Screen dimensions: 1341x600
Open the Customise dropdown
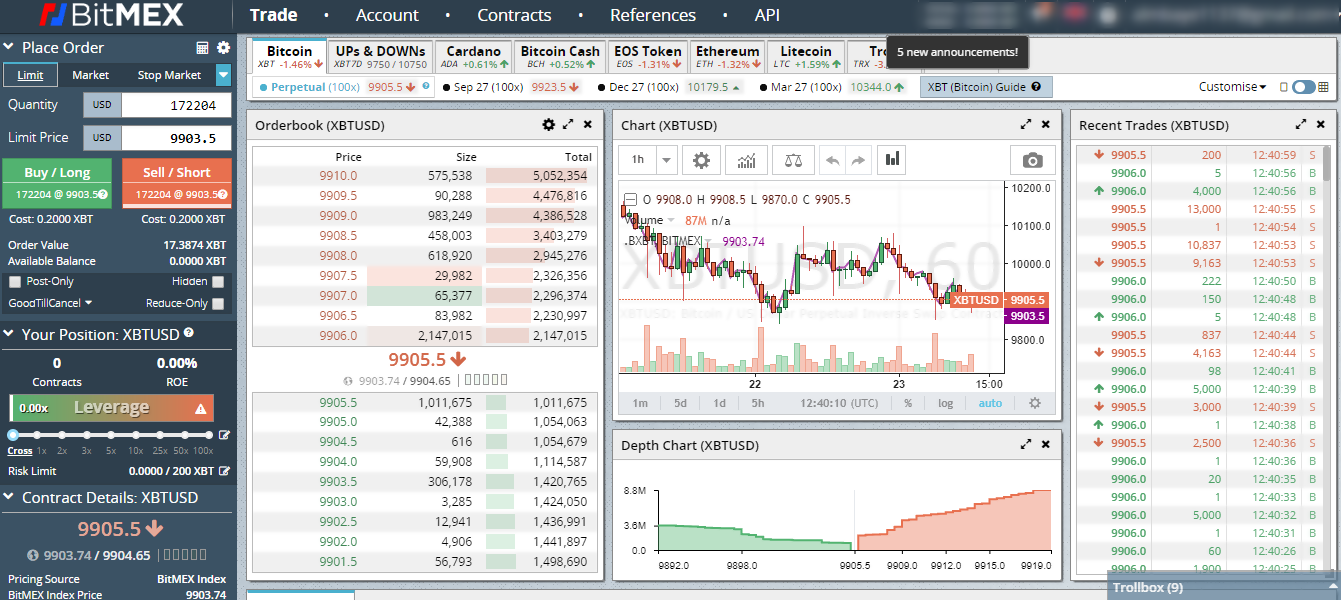click(1232, 87)
